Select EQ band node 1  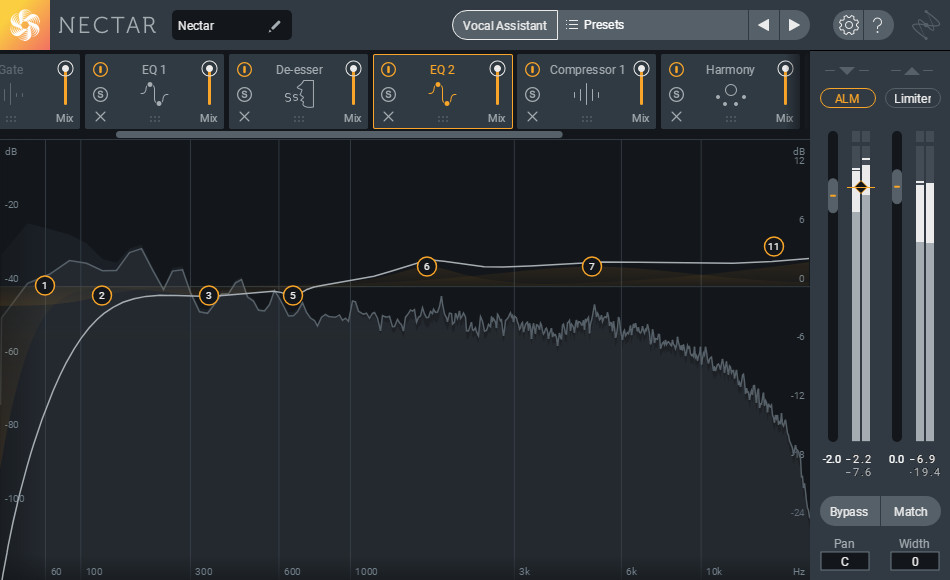pyautogui.click(x=44, y=285)
